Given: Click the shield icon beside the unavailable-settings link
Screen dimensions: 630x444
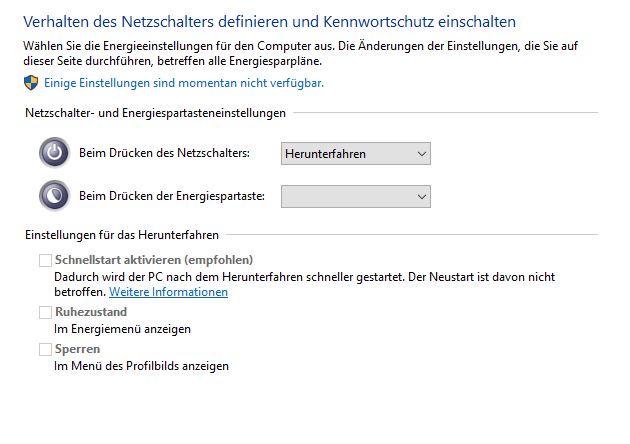Looking at the screenshot, I should [x=32, y=83].
